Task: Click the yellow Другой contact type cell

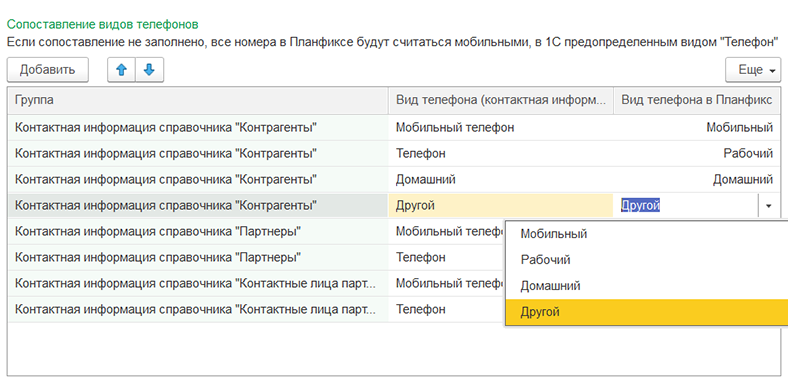Action: click(501, 206)
